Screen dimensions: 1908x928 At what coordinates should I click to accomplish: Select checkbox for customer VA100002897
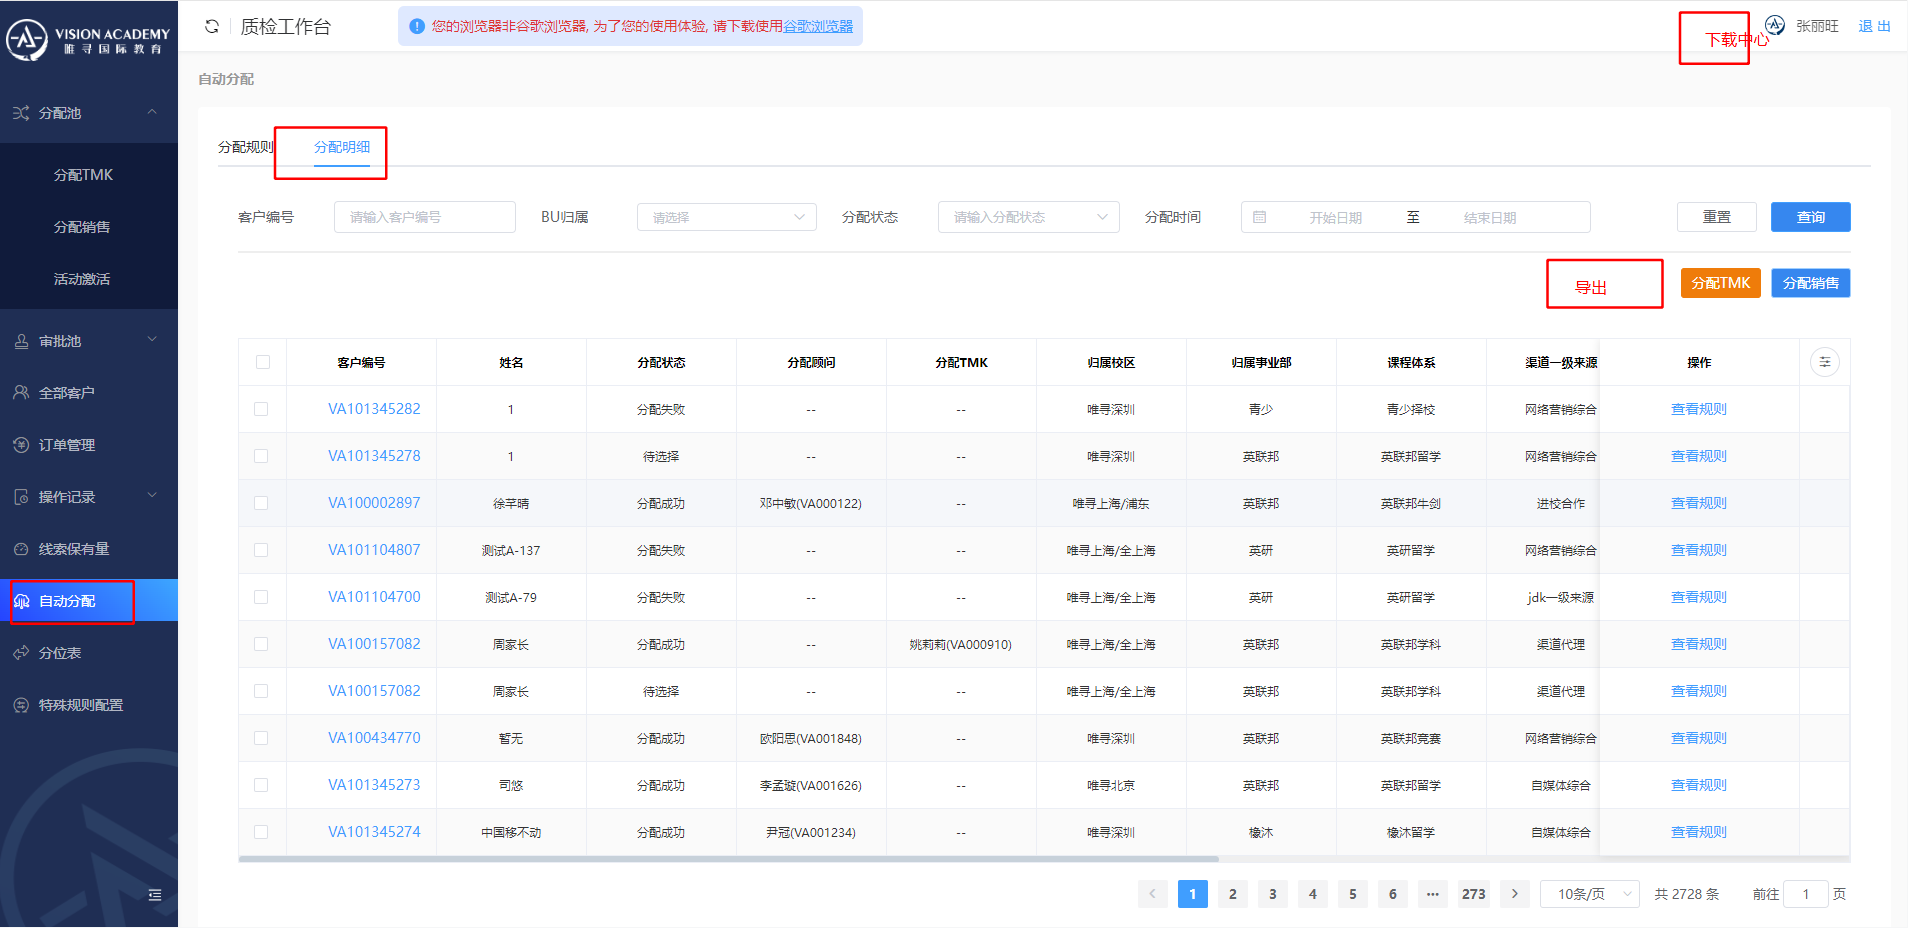pos(261,503)
